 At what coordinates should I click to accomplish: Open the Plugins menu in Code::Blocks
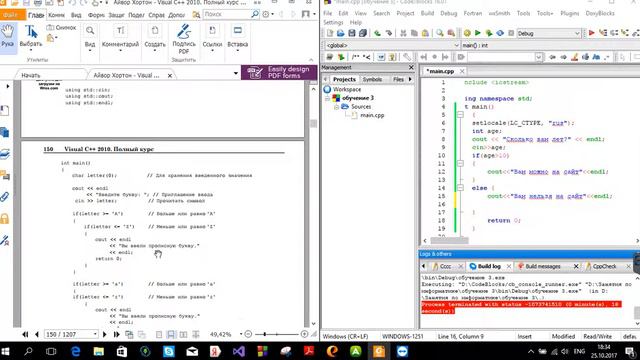pyautogui.click(x=569, y=13)
